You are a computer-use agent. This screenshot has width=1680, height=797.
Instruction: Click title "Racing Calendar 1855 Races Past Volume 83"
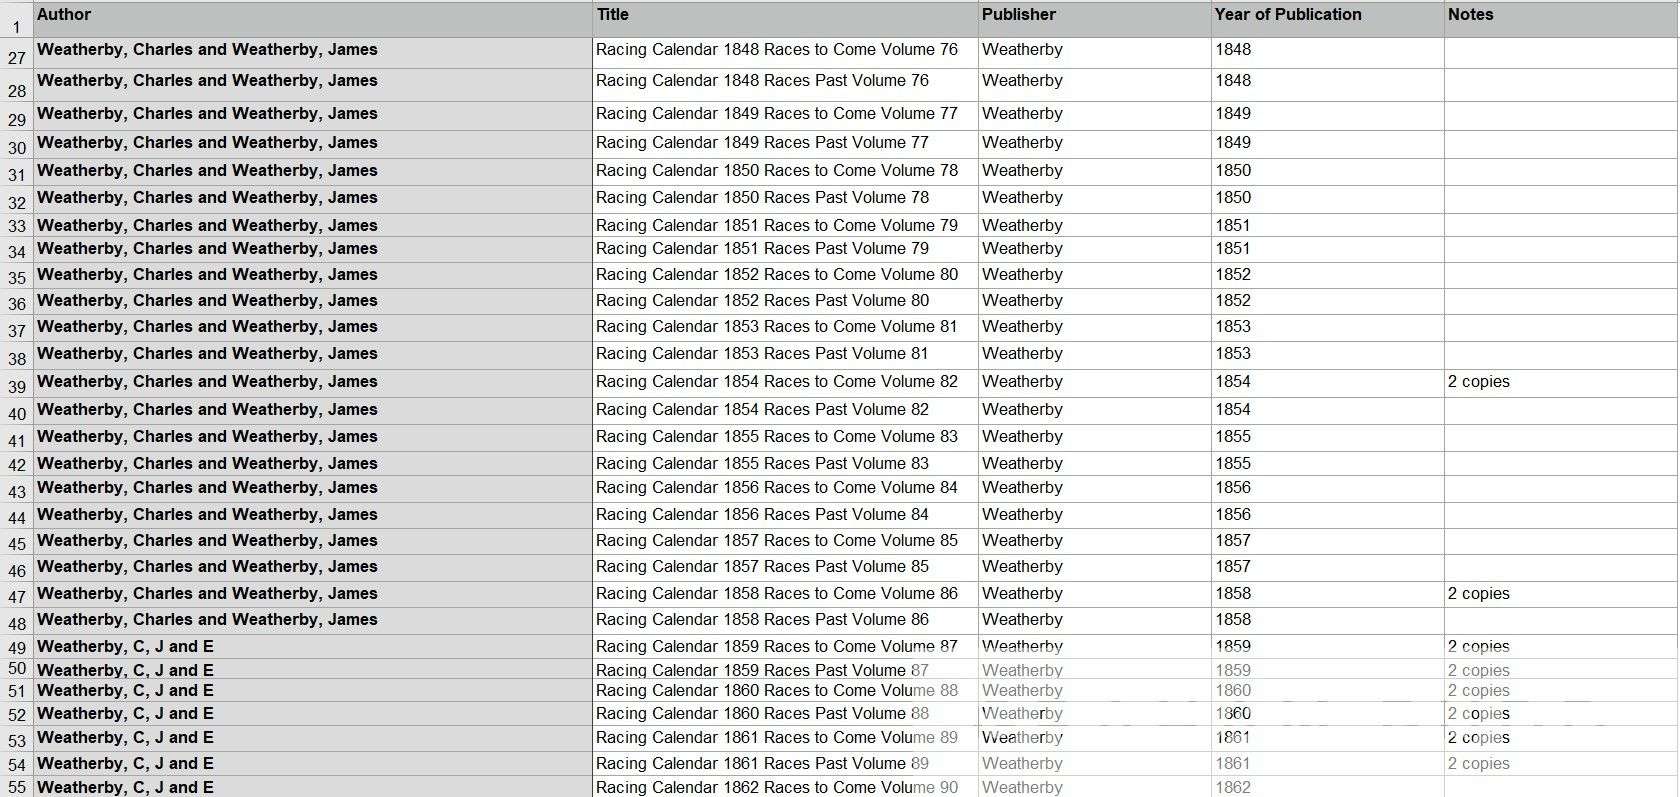point(762,464)
